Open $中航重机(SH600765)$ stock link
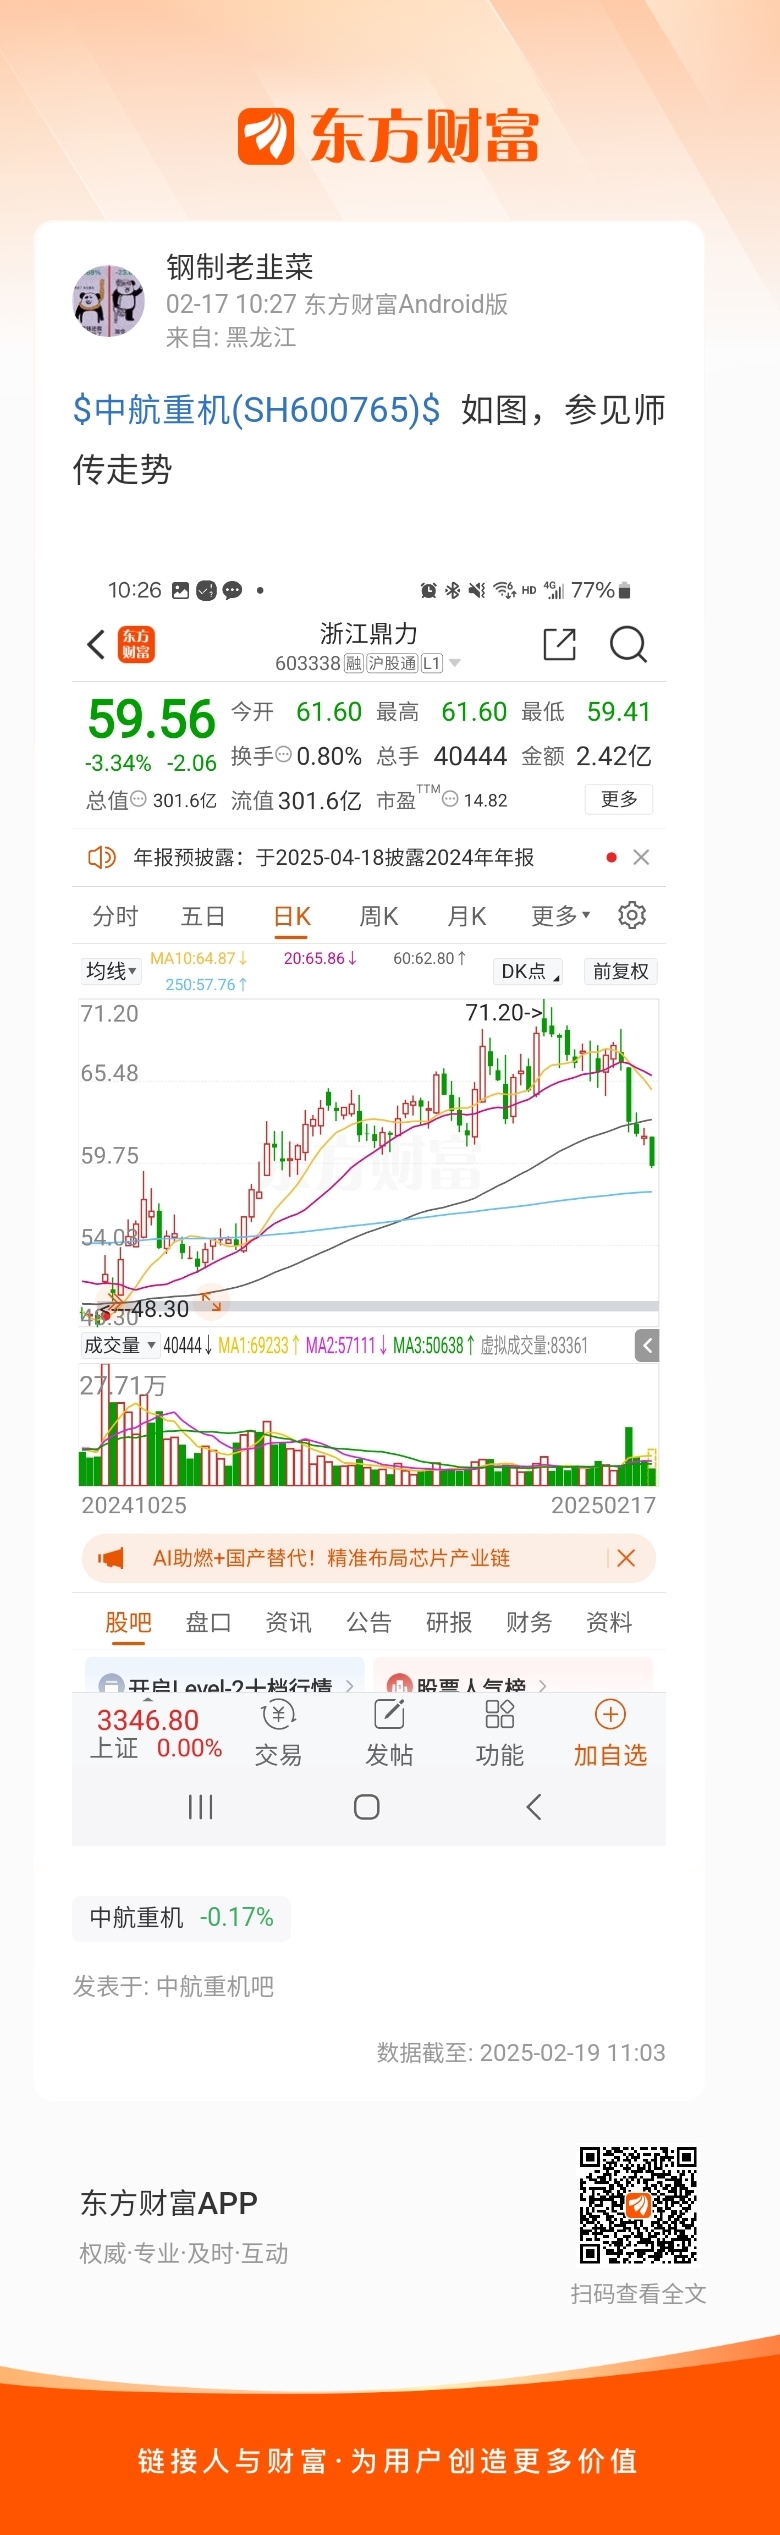The image size is (780, 2535). 256,409
